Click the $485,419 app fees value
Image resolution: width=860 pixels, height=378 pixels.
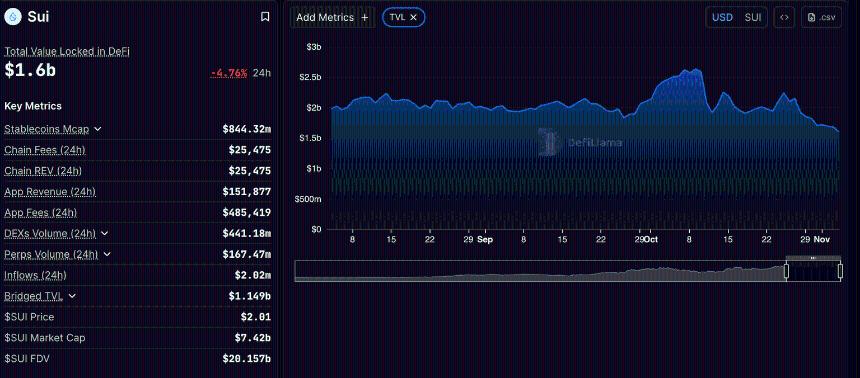click(246, 212)
